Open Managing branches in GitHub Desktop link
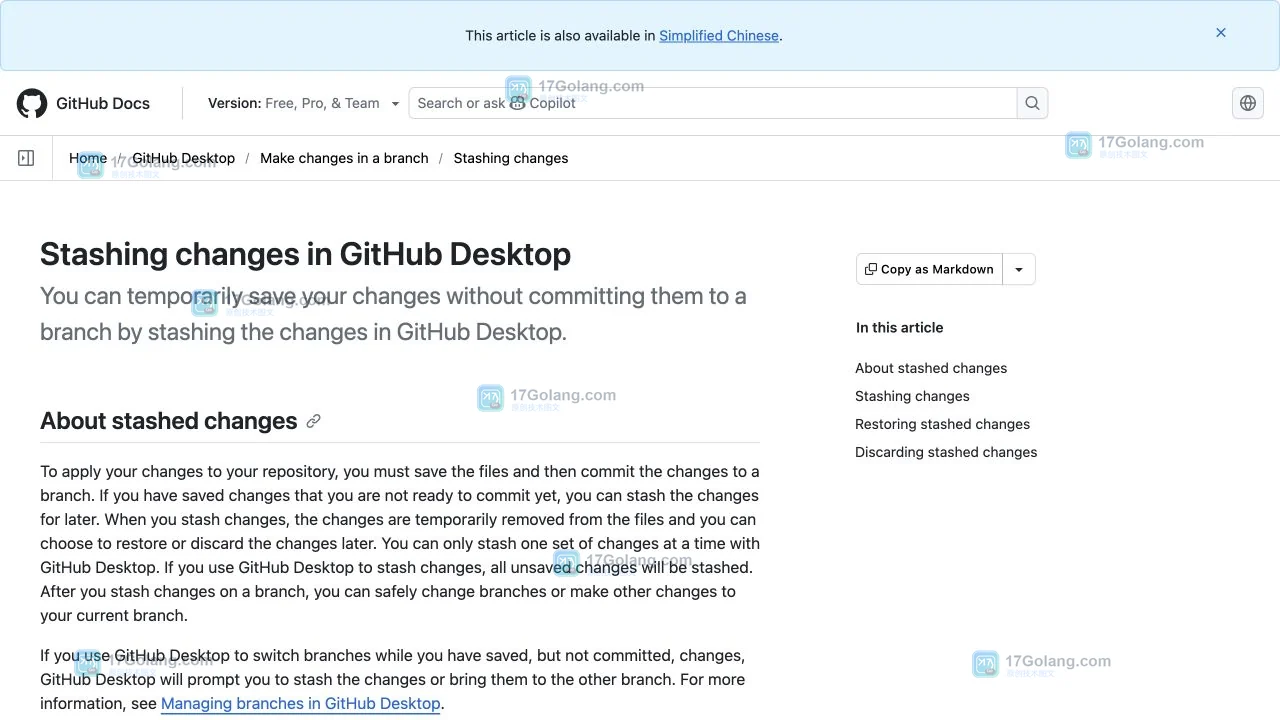Image resolution: width=1280 pixels, height=720 pixels. 300,703
